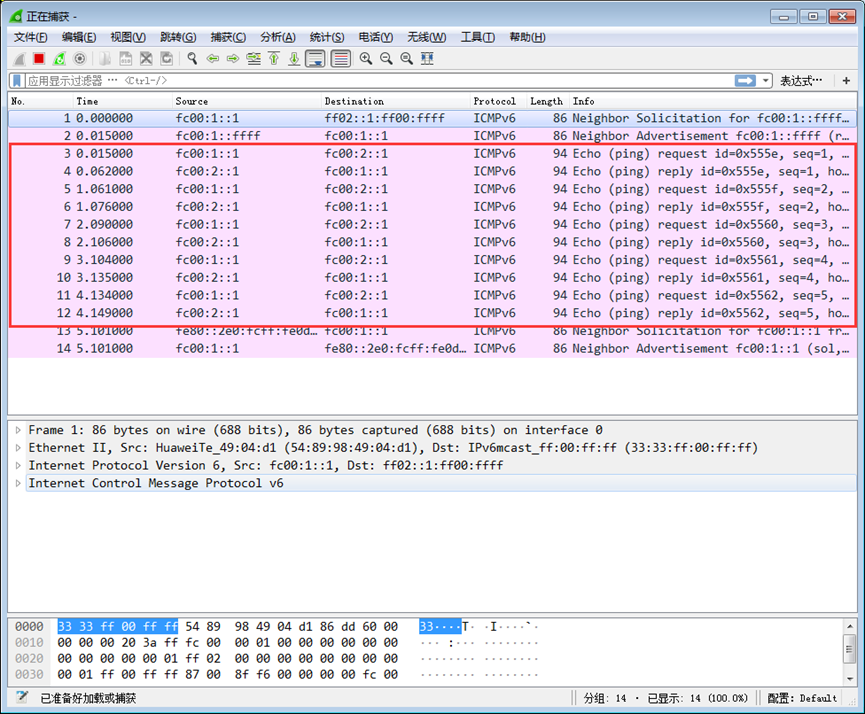Select packet 9 Echo request seq=4
The height and width of the screenshot is (714, 865).
click(432, 259)
